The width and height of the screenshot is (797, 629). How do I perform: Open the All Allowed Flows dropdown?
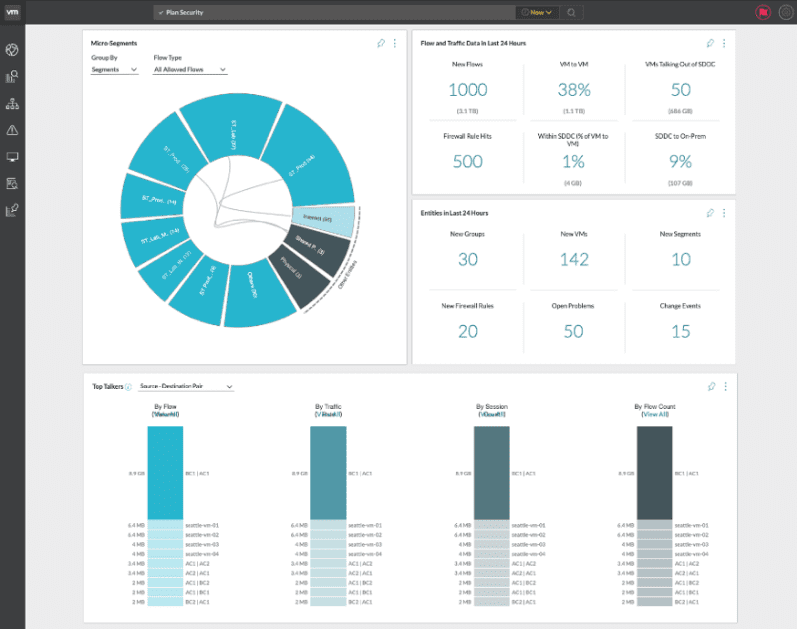pos(190,70)
